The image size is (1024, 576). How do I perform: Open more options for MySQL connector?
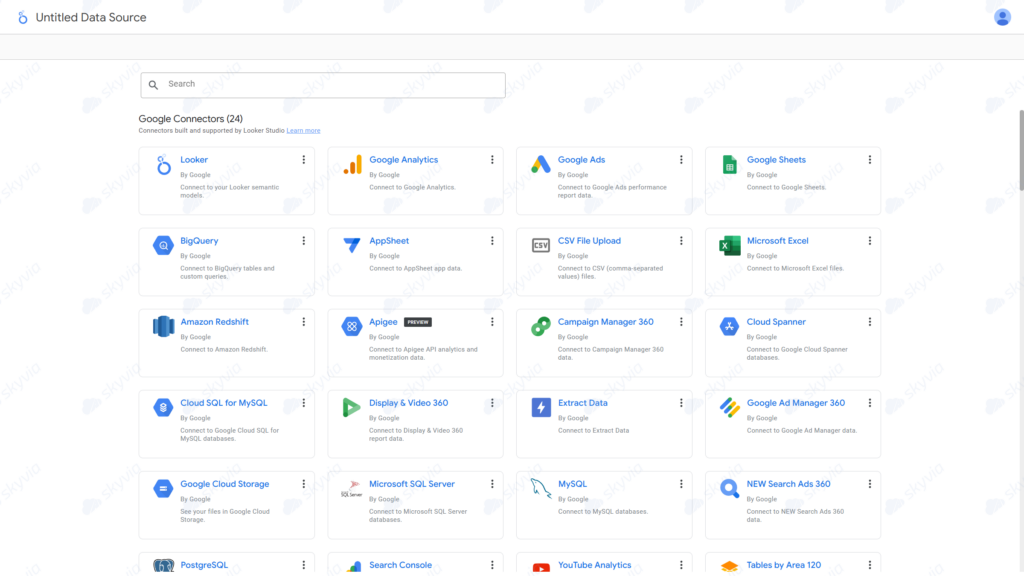point(681,484)
